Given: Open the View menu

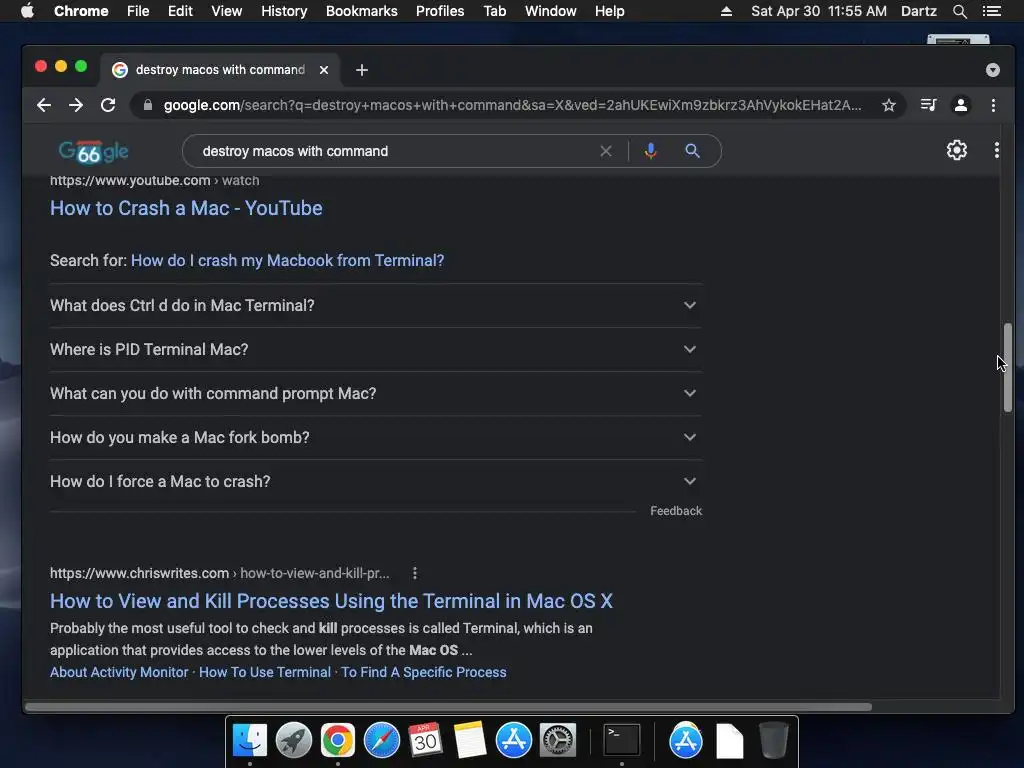Looking at the screenshot, I should [226, 11].
